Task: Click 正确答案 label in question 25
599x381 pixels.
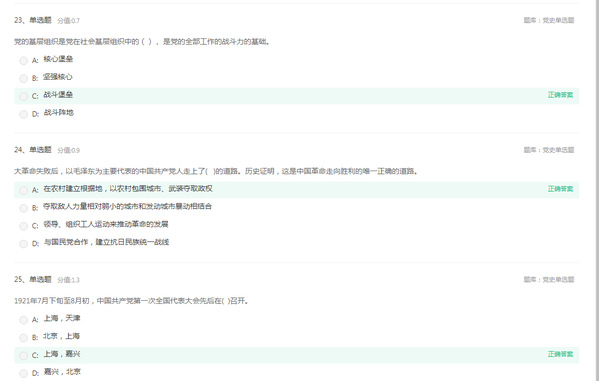Action: pos(560,354)
